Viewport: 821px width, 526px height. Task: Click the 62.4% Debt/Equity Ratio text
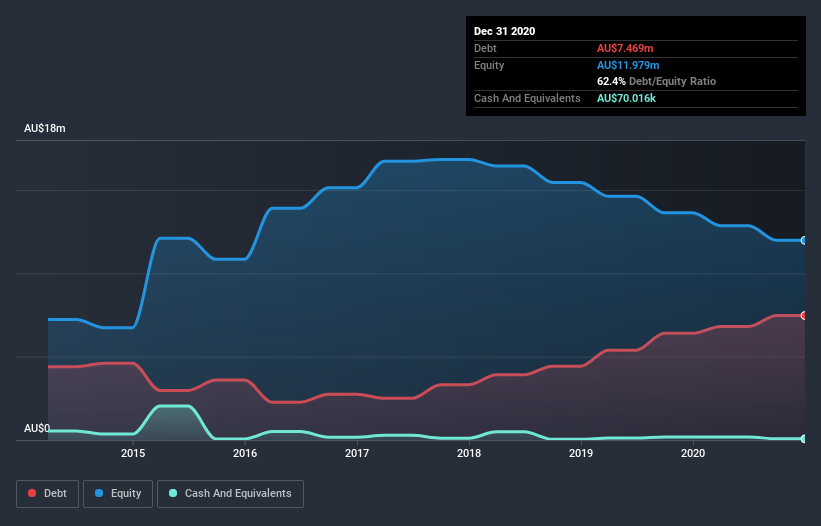tap(657, 81)
